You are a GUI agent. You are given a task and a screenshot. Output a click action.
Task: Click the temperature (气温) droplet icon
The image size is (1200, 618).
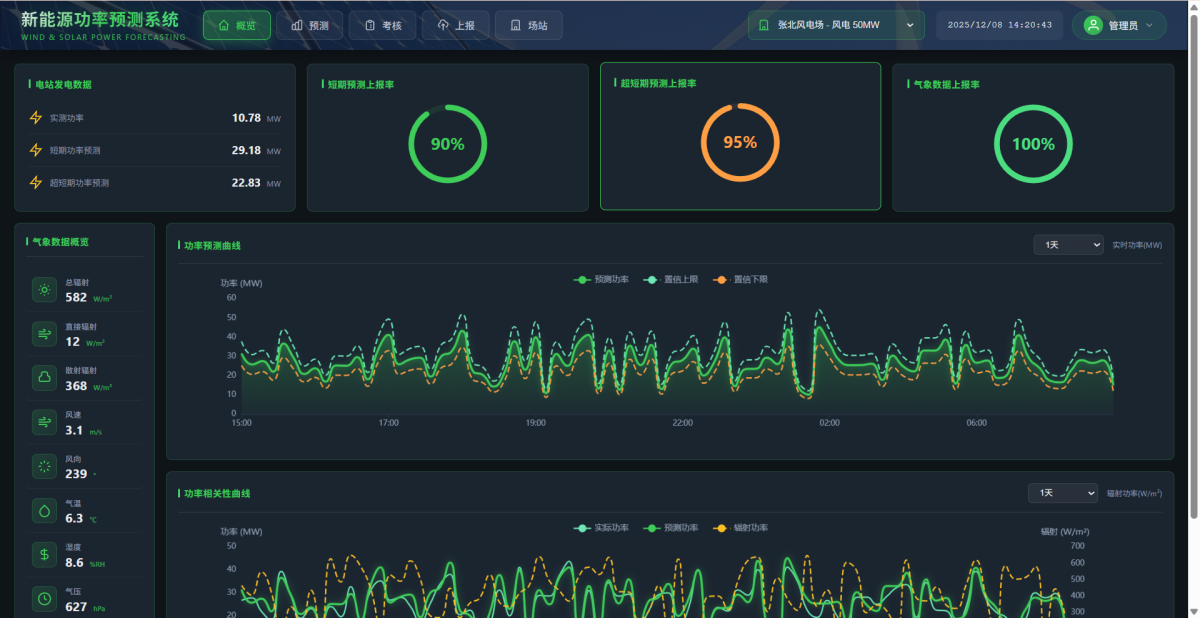(x=45, y=510)
